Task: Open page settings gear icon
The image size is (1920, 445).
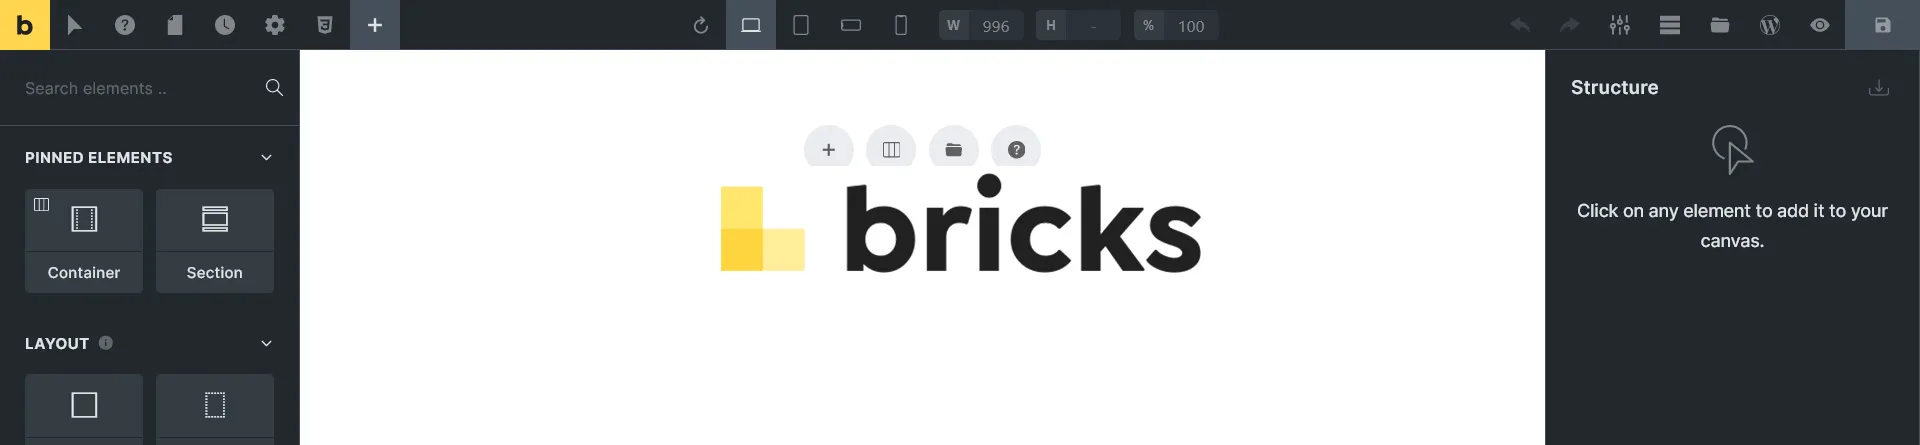Action: click(275, 25)
